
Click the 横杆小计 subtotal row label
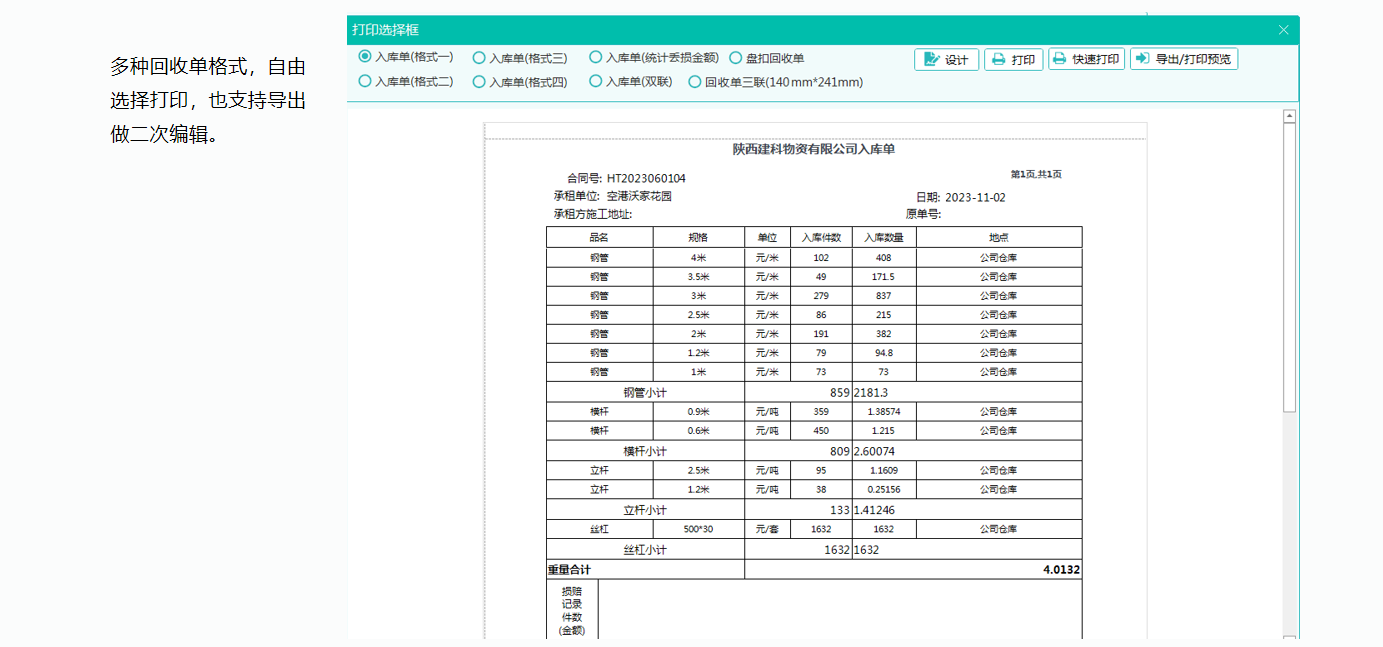click(x=645, y=451)
